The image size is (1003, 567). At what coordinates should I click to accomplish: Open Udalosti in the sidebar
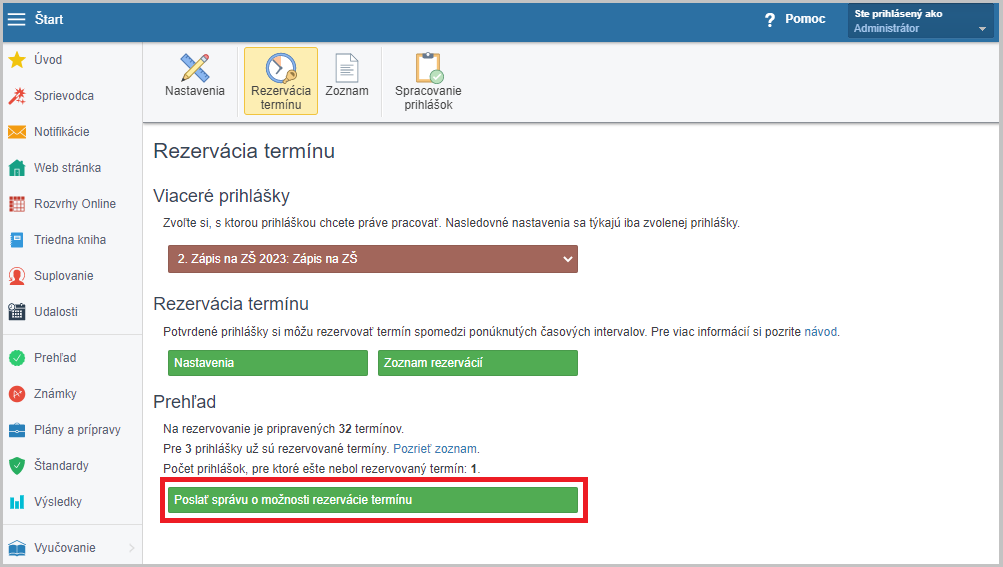[x=56, y=312]
